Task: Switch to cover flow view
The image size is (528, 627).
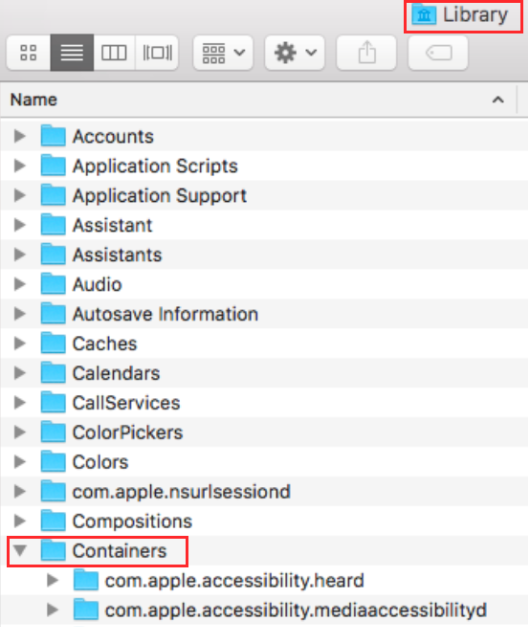Action: 157,52
